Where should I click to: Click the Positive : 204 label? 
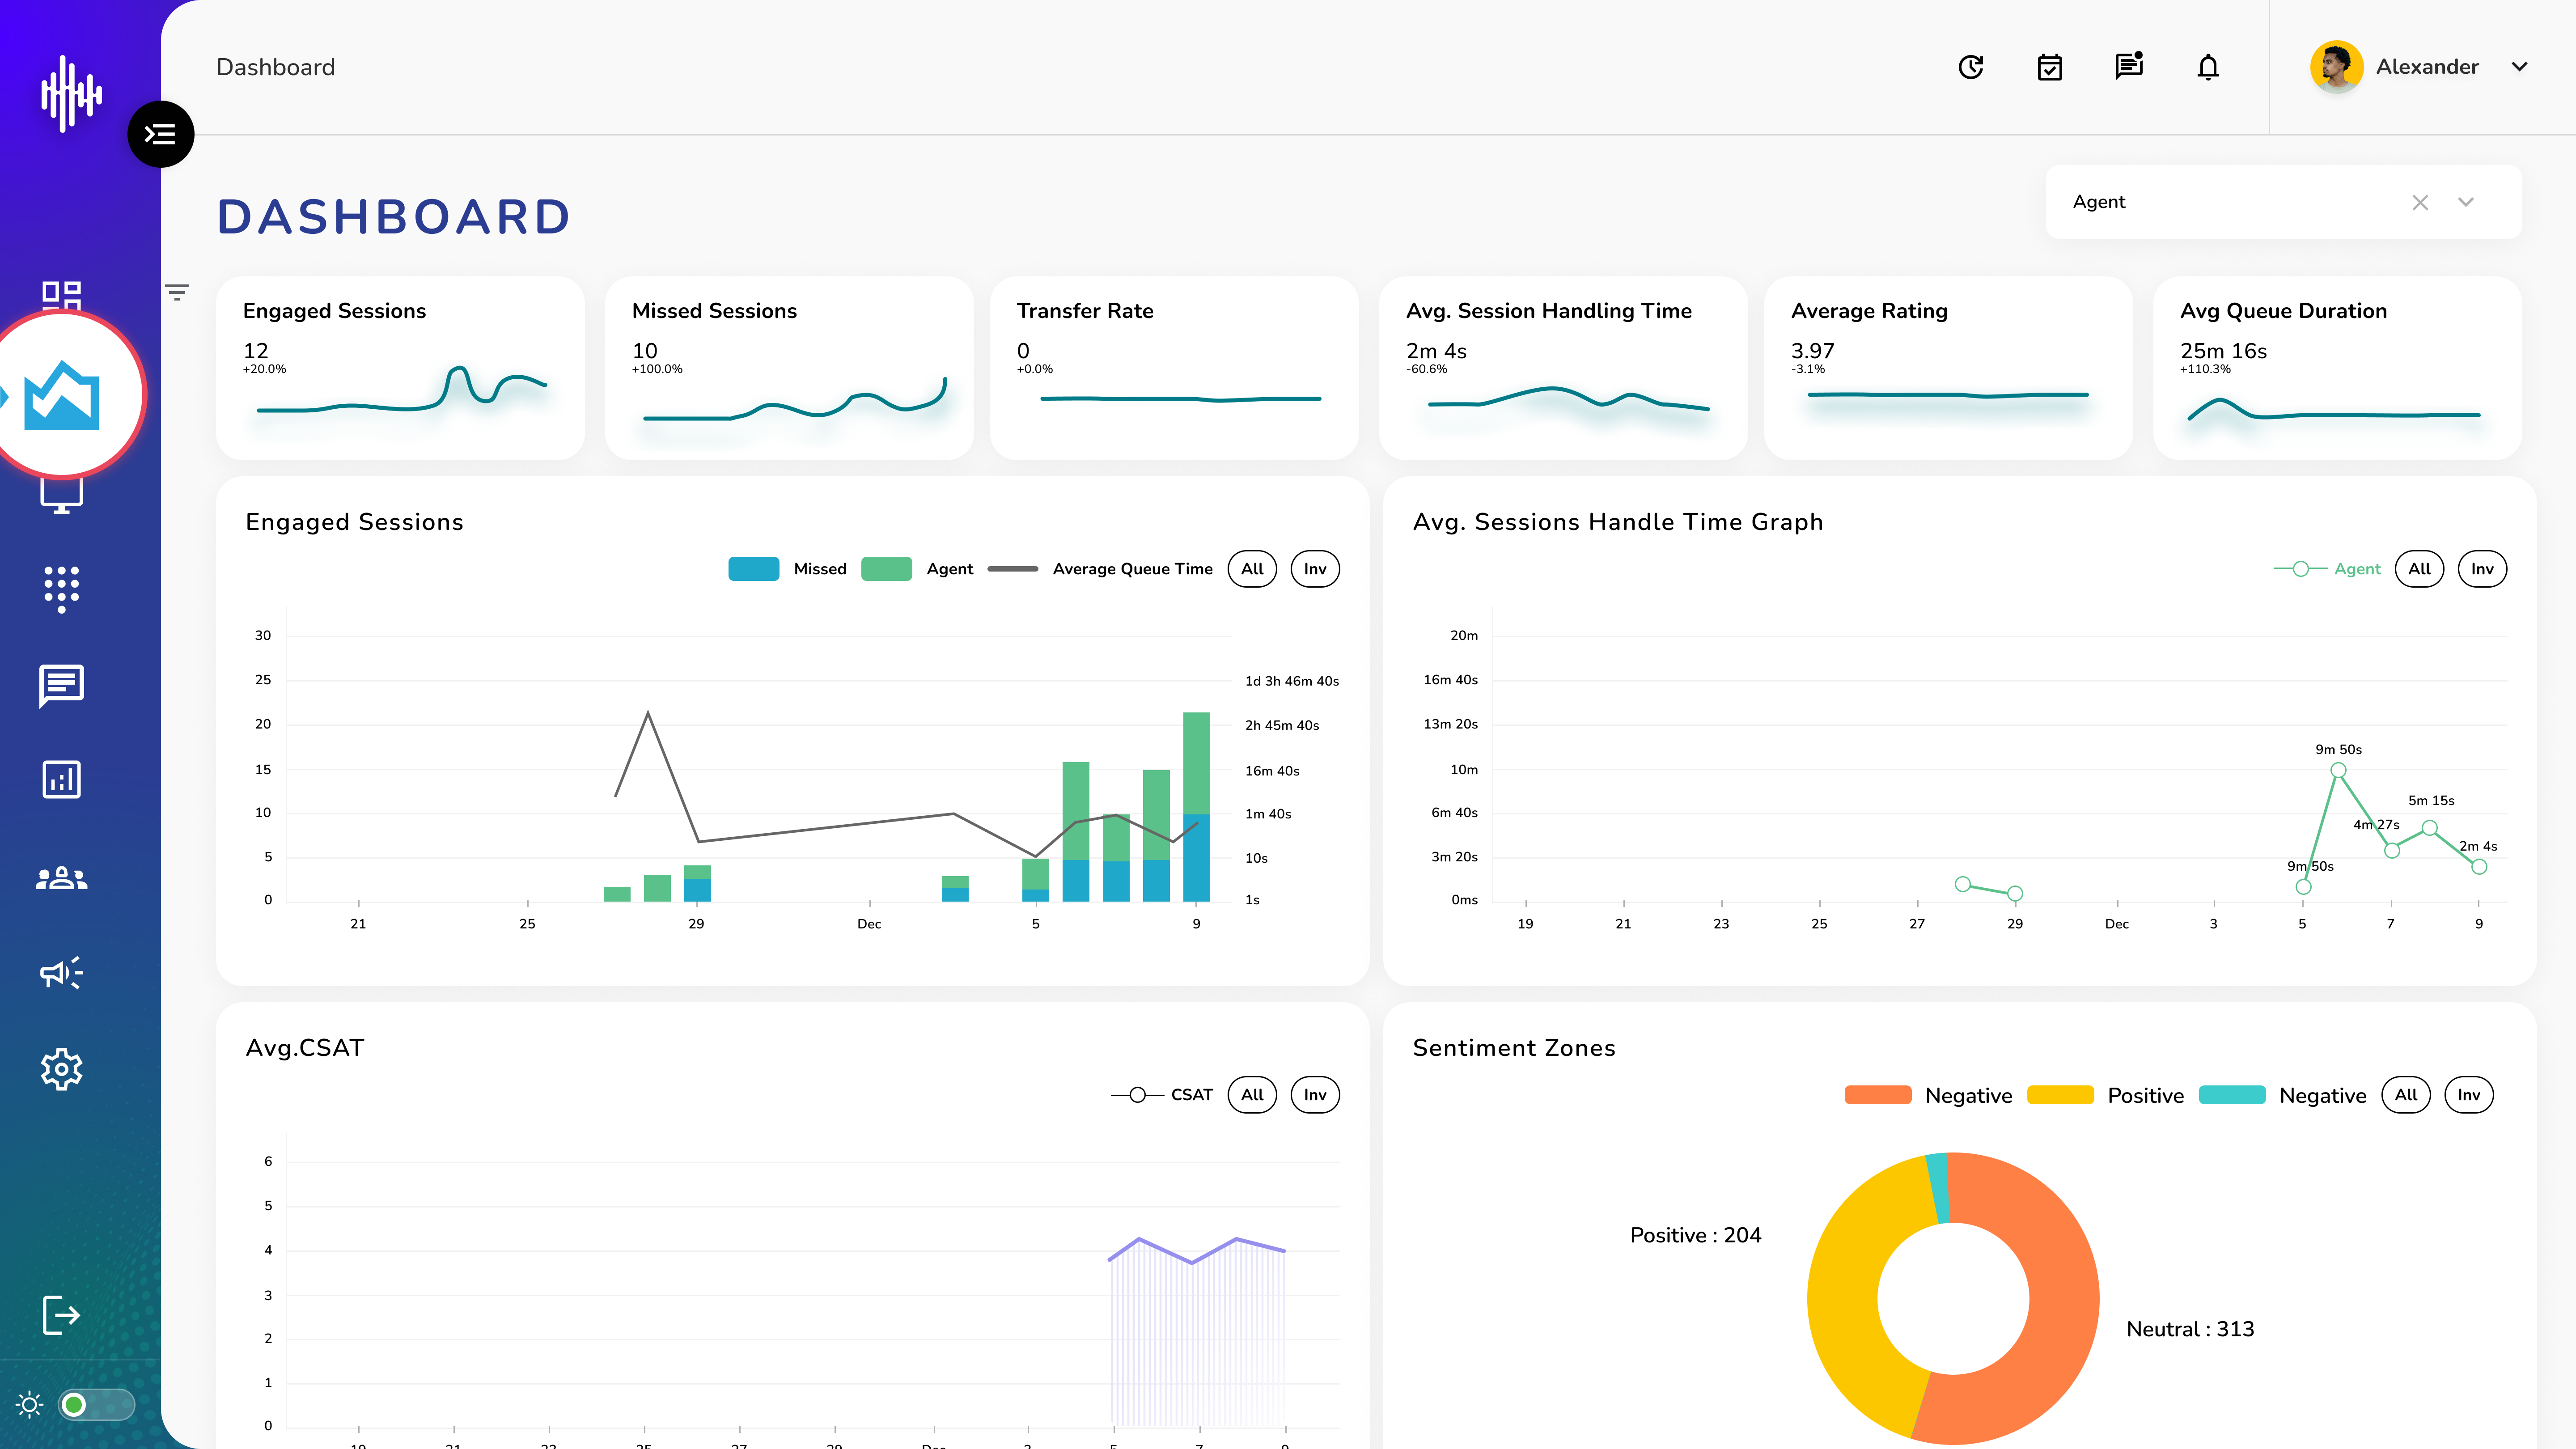[1695, 1235]
